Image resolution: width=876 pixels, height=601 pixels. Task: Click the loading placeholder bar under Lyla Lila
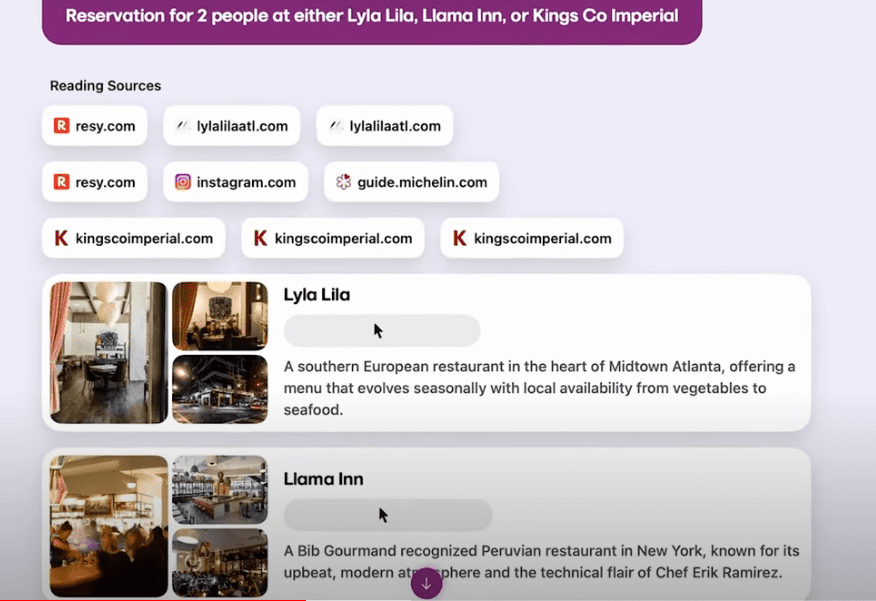coord(381,331)
